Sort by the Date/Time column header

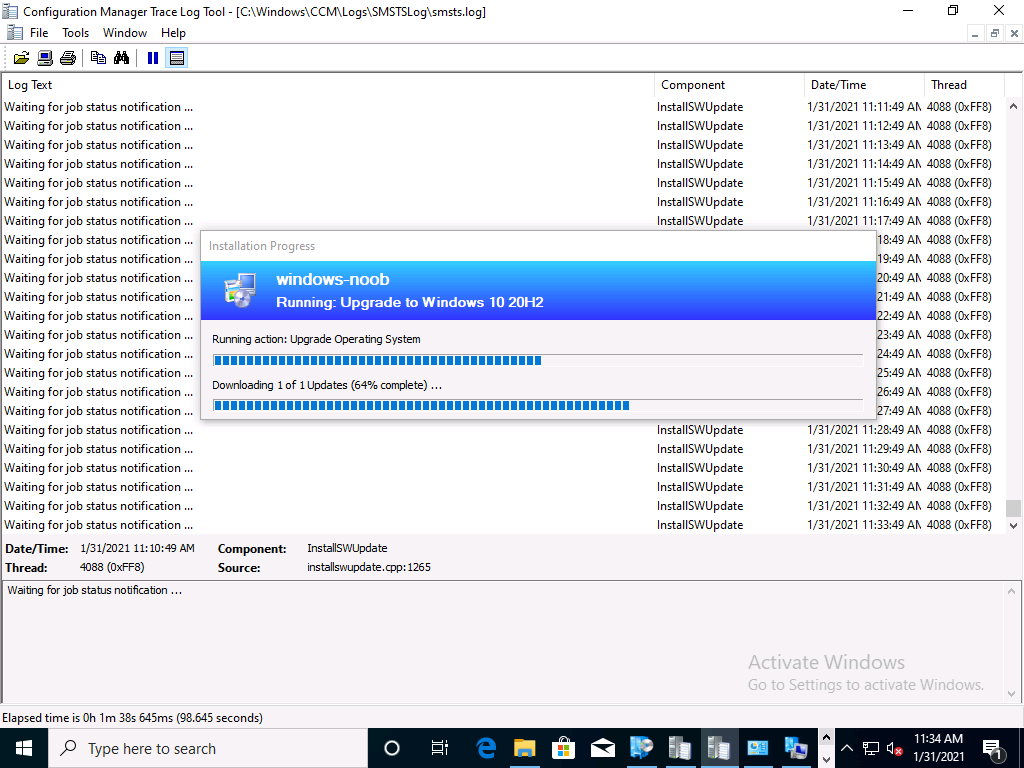pyautogui.click(x=865, y=85)
